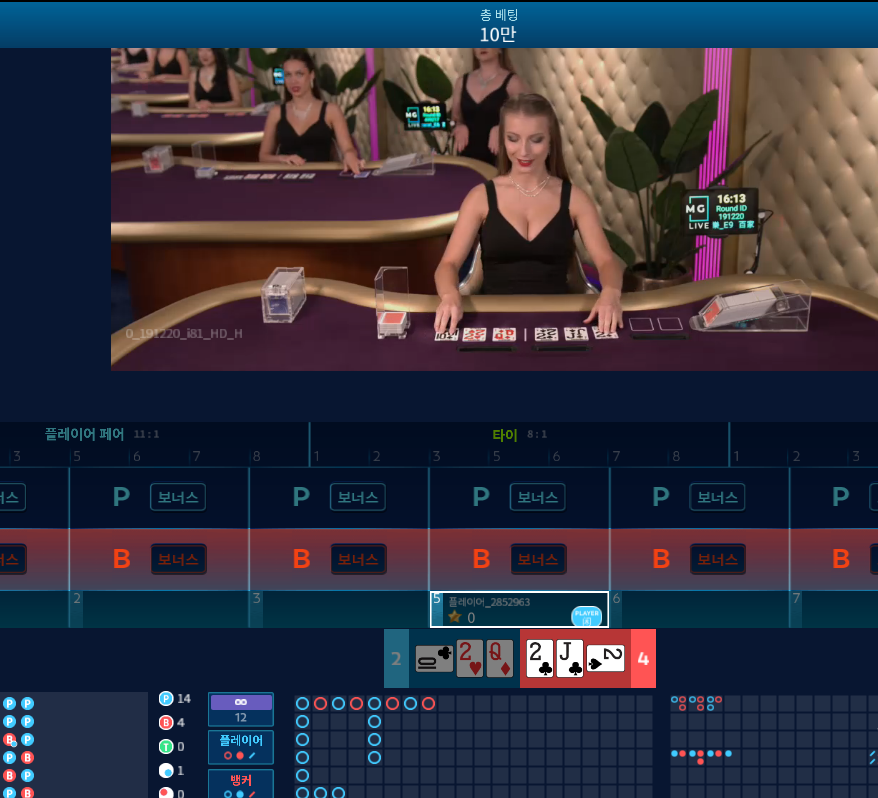The image size is (878, 798).
Task: Click the Banker hand's Jack of clubs card
Action: click(570, 659)
